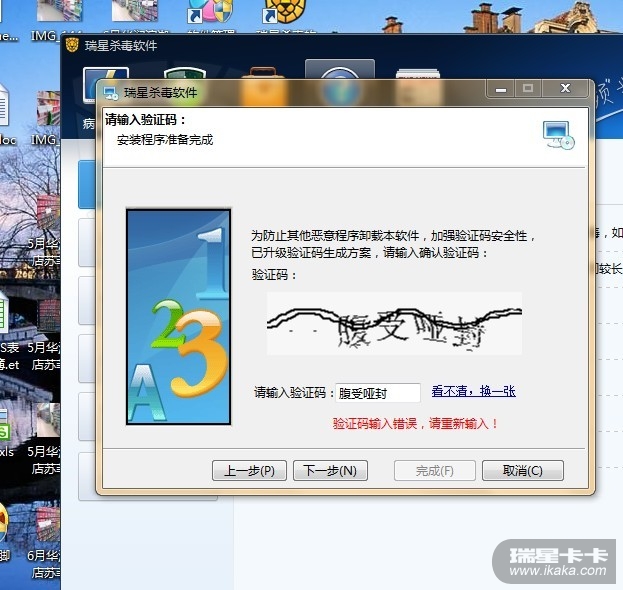Open the colorful shield desktop shortcut
This screenshot has height=590, width=623.
point(211,12)
